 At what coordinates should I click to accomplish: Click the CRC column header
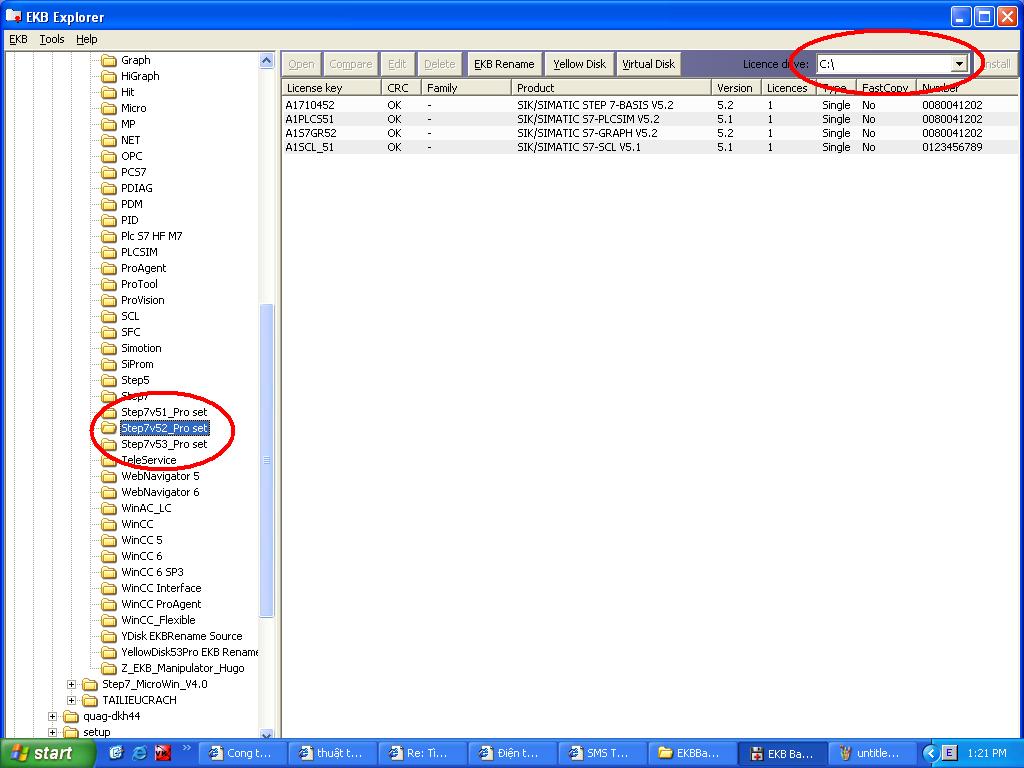point(401,88)
